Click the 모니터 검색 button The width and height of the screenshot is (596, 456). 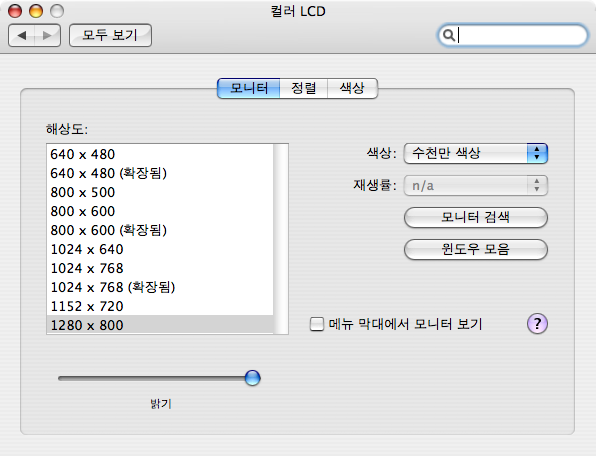tap(476, 217)
